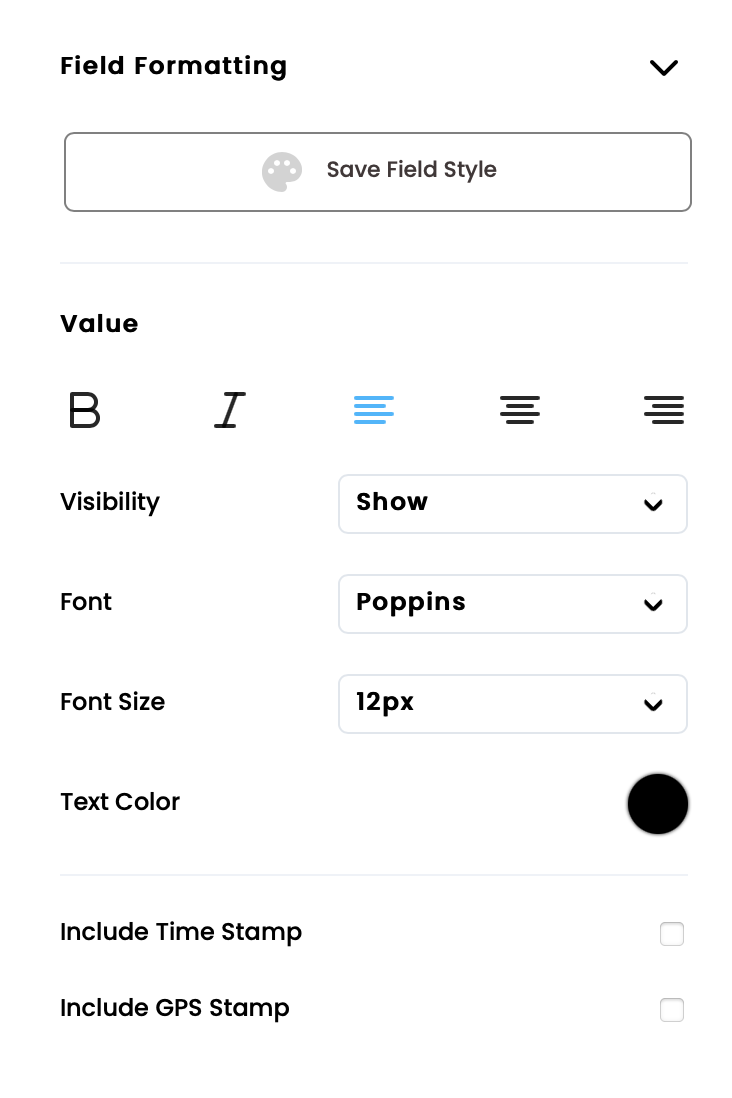Open the Font dropdown showing Poppins
Viewport: 732px width, 1098px height.
(x=512, y=604)
